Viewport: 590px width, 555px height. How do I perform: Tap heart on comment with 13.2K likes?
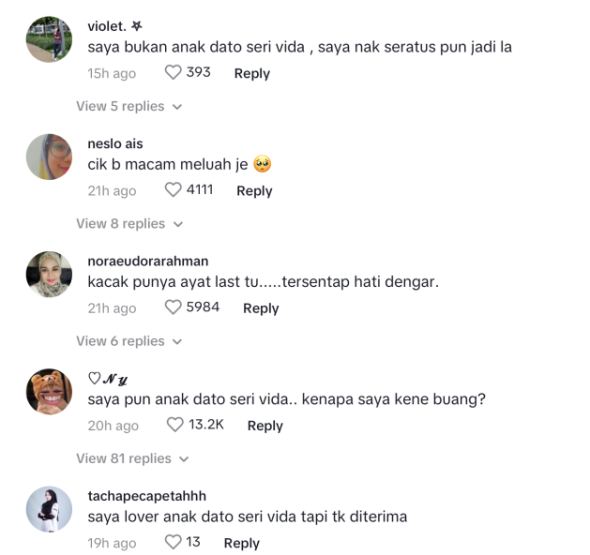tap(175, 424)
